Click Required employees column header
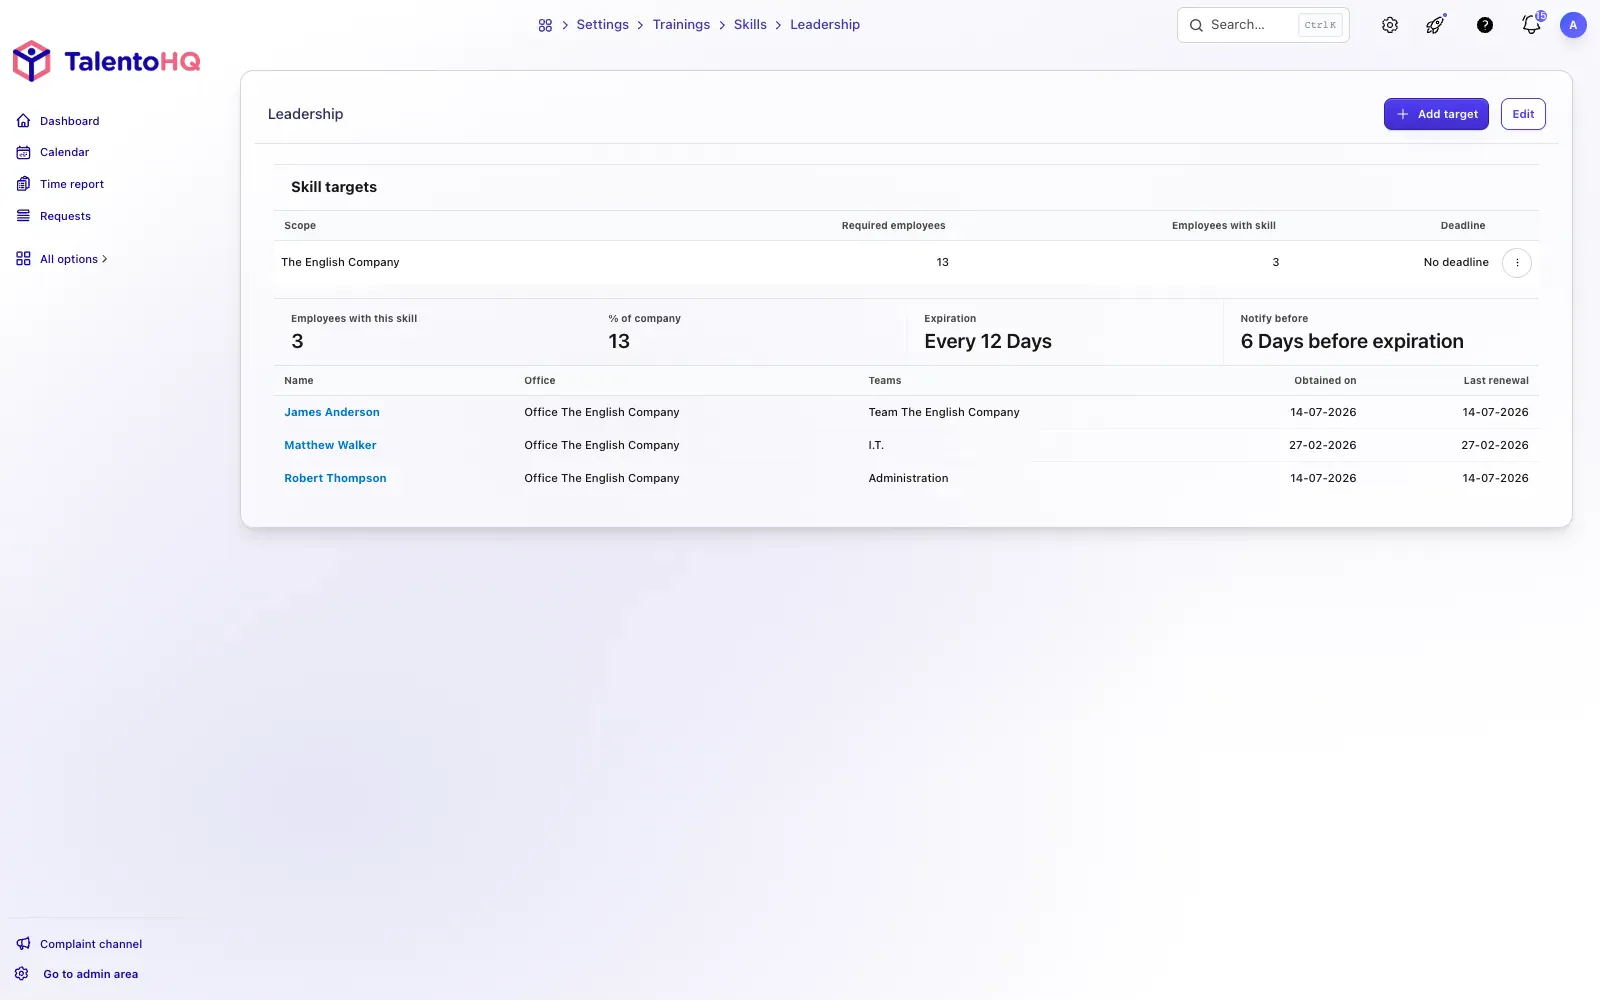This screenshot has height=1000, width=1600. click(x=893, y=225)
